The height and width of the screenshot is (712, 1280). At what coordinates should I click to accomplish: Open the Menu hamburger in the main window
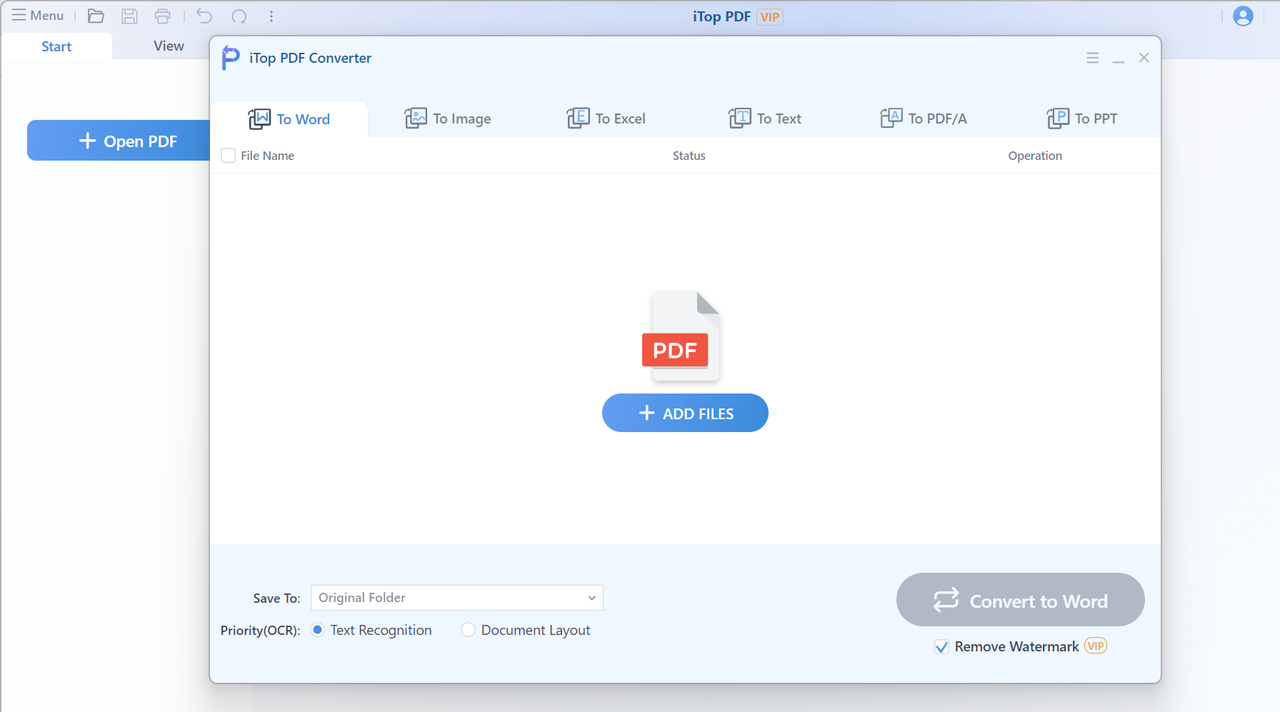point(37,16)
